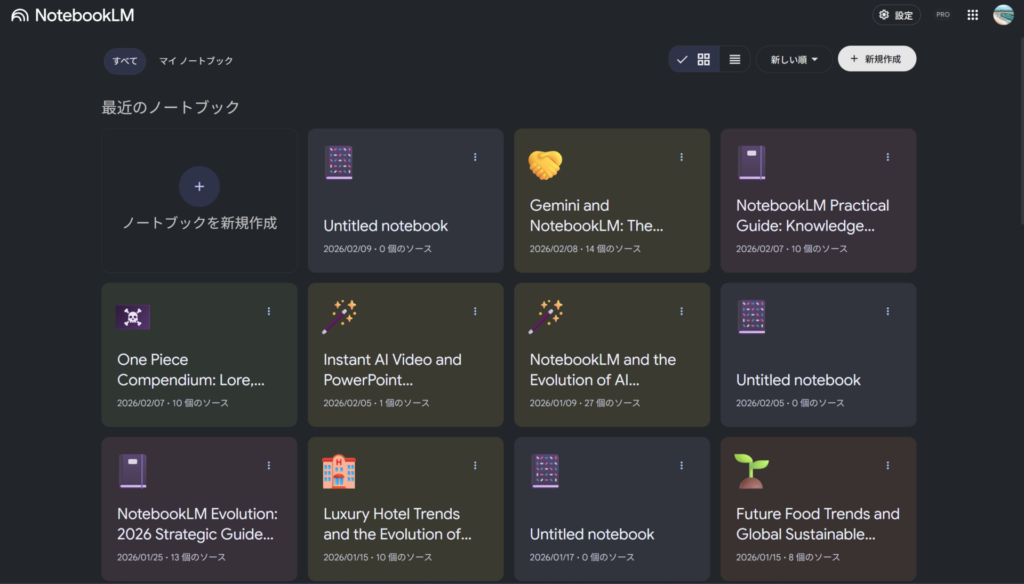Click the NotebookLM logo icon
Image resolution: width=1024 pixels, height=584 pixels.
(x=19, y=15)
